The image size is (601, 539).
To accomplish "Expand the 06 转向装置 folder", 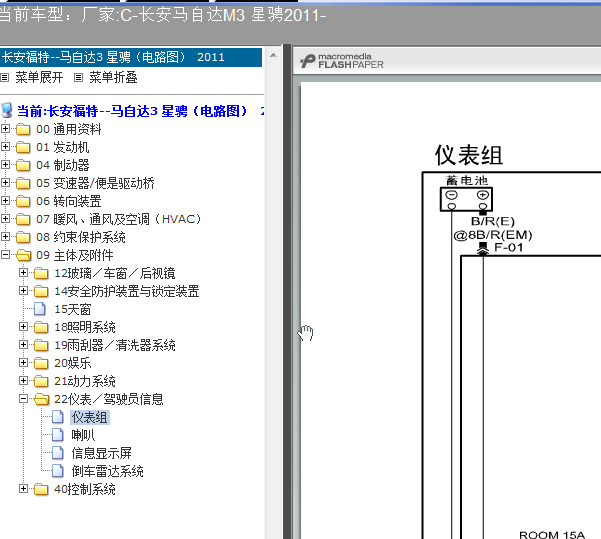I will [5, 201].
